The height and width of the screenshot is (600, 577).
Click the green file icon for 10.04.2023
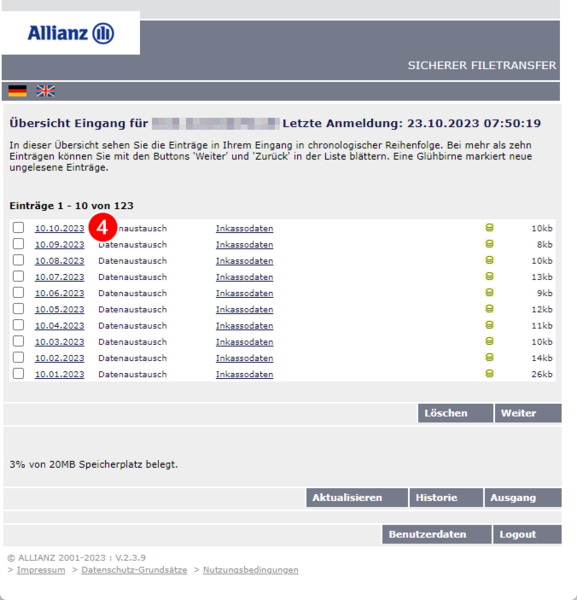[x=489, y=325]
